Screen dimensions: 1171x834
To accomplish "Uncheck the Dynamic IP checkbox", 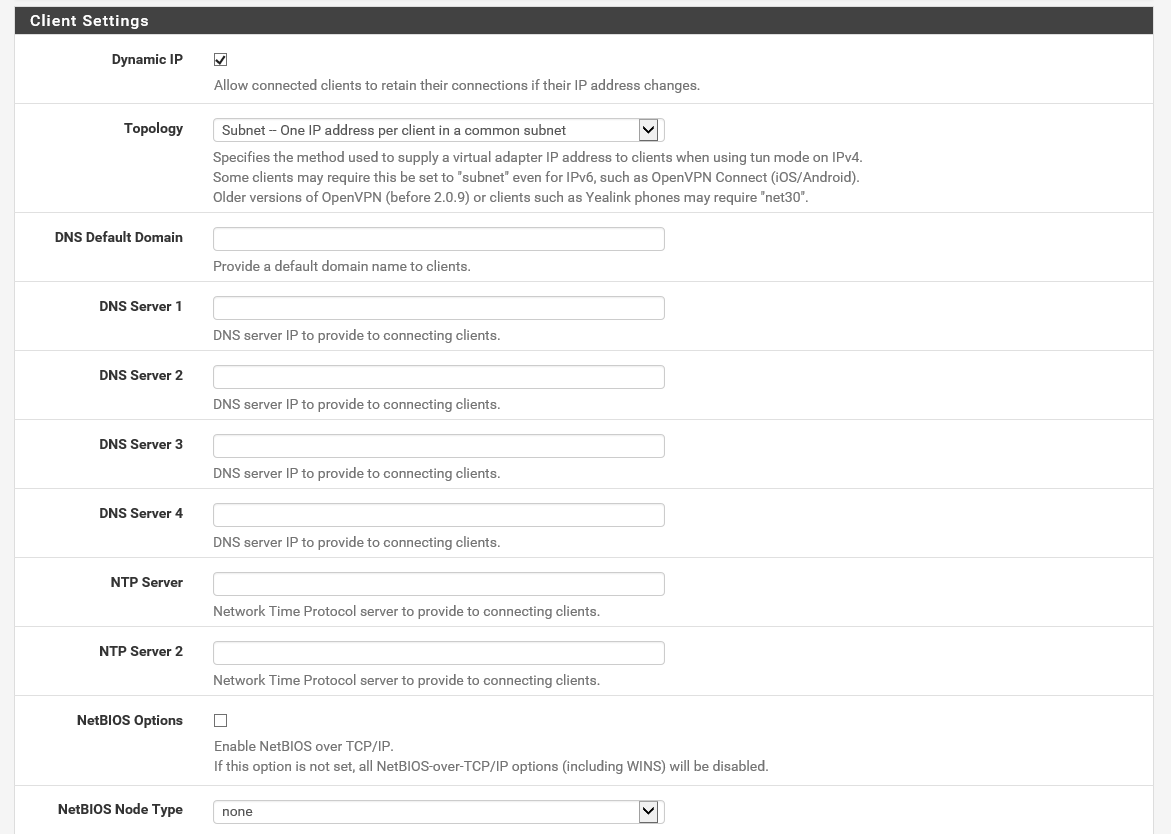I will coord(220,60).
